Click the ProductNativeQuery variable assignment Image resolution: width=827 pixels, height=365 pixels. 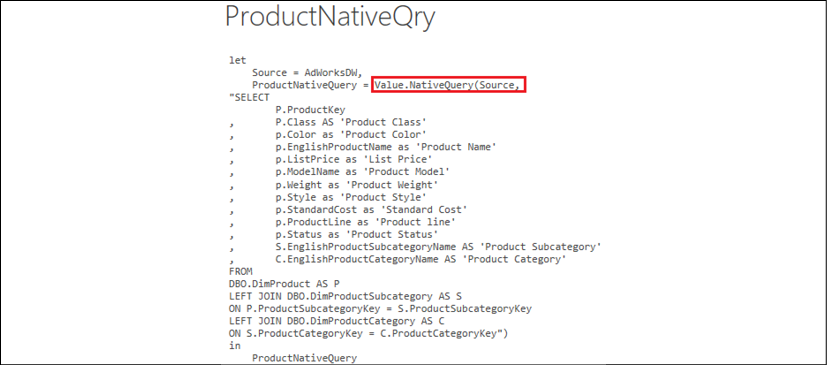point(309,85)
